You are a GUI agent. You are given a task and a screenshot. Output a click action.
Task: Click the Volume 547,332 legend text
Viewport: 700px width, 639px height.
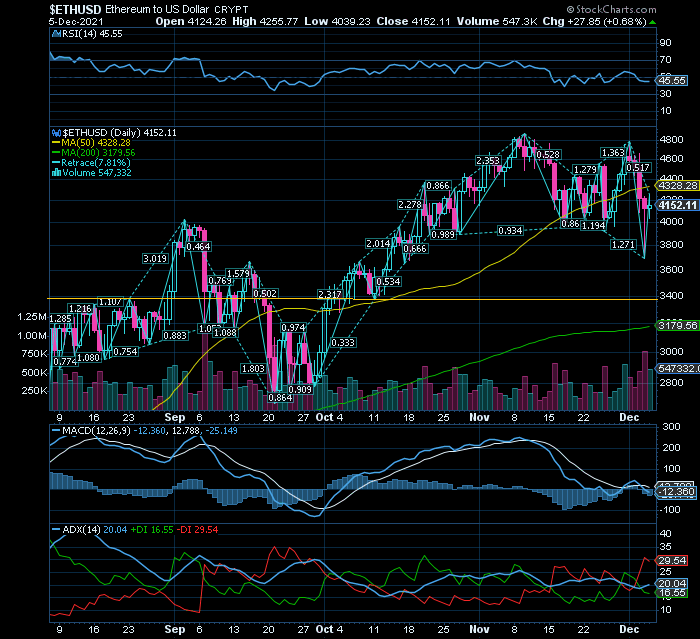click(97, 173)
